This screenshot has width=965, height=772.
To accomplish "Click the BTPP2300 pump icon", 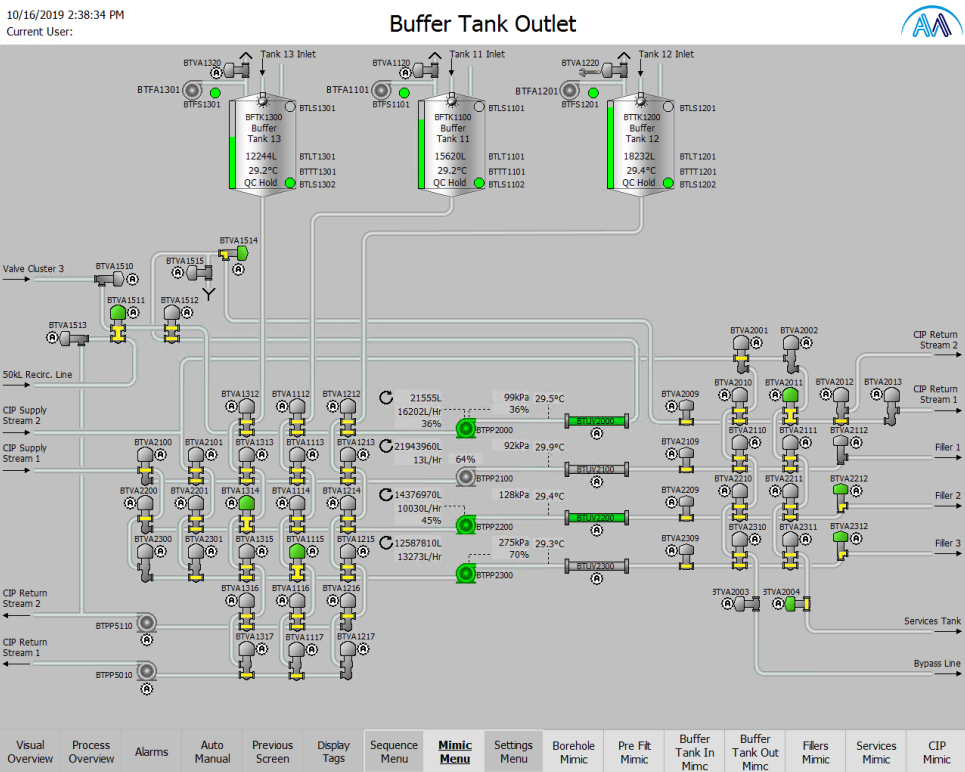I will point(466,574).
